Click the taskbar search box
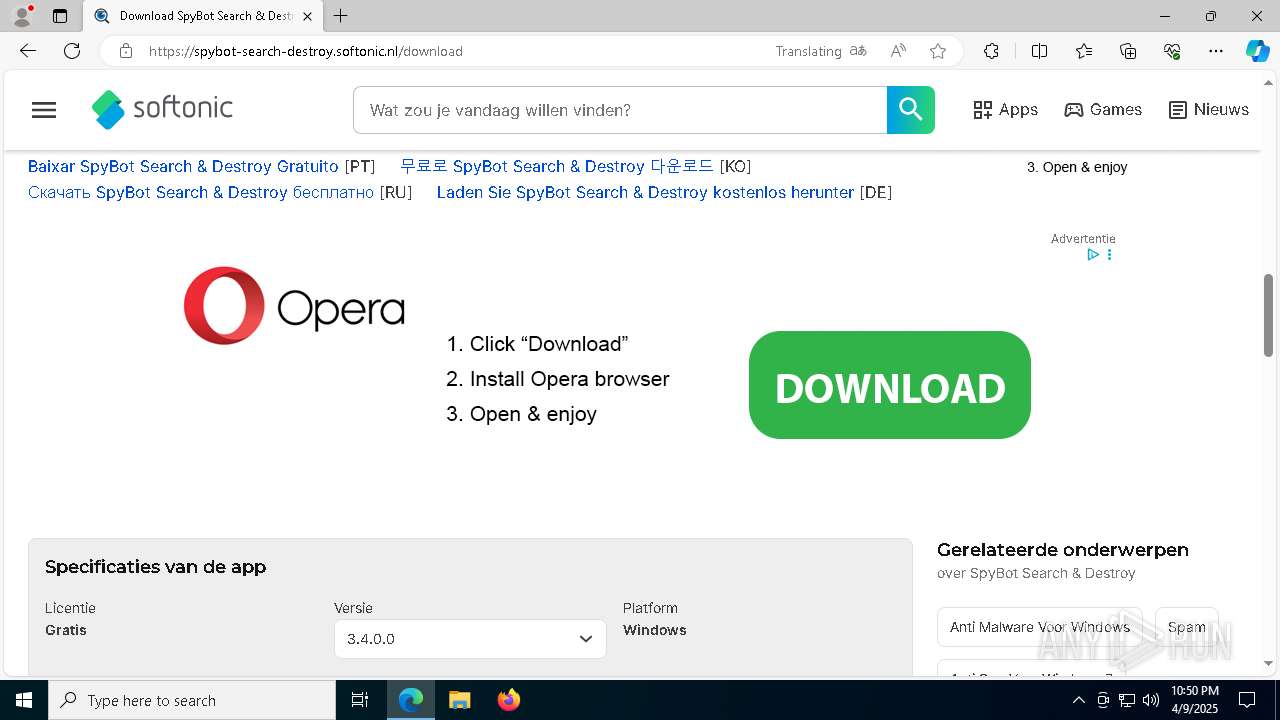Screen dimensions: 1280x720 pos(192,700)
